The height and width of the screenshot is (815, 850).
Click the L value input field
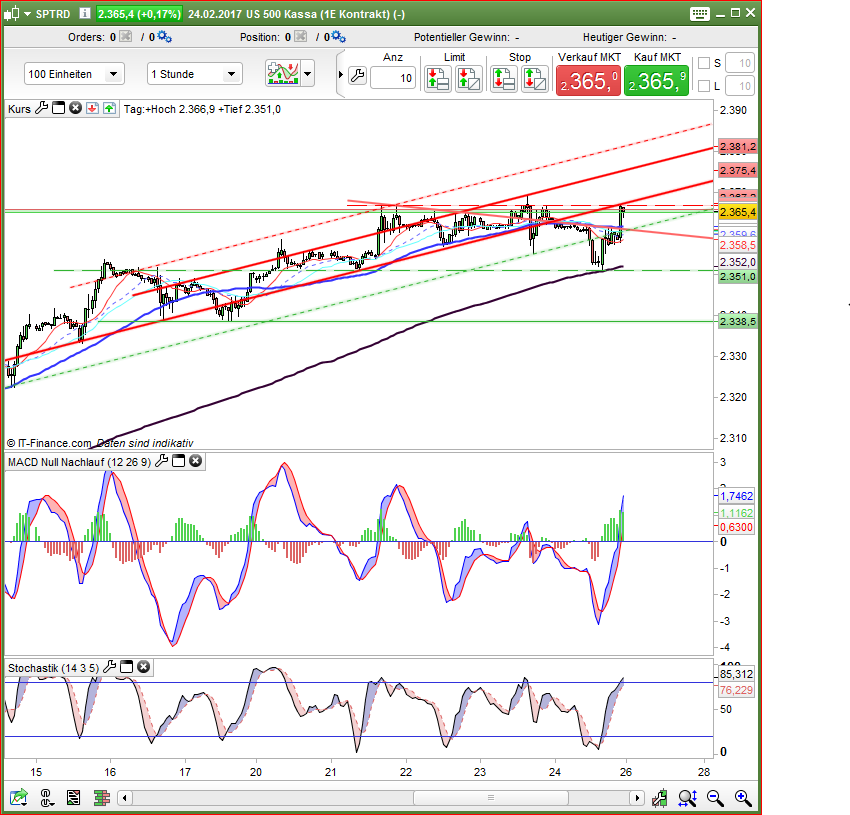739,86
